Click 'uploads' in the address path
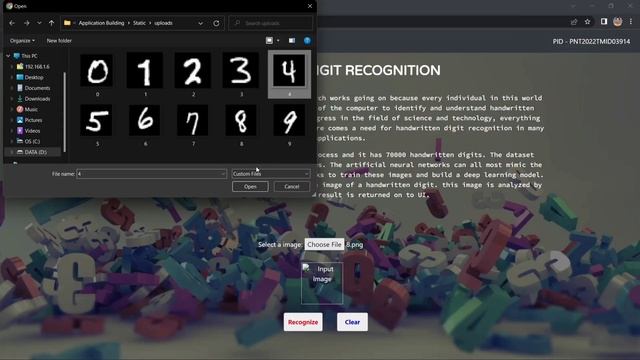Screen dimensions: 640x360 click(x=163, y=23)
